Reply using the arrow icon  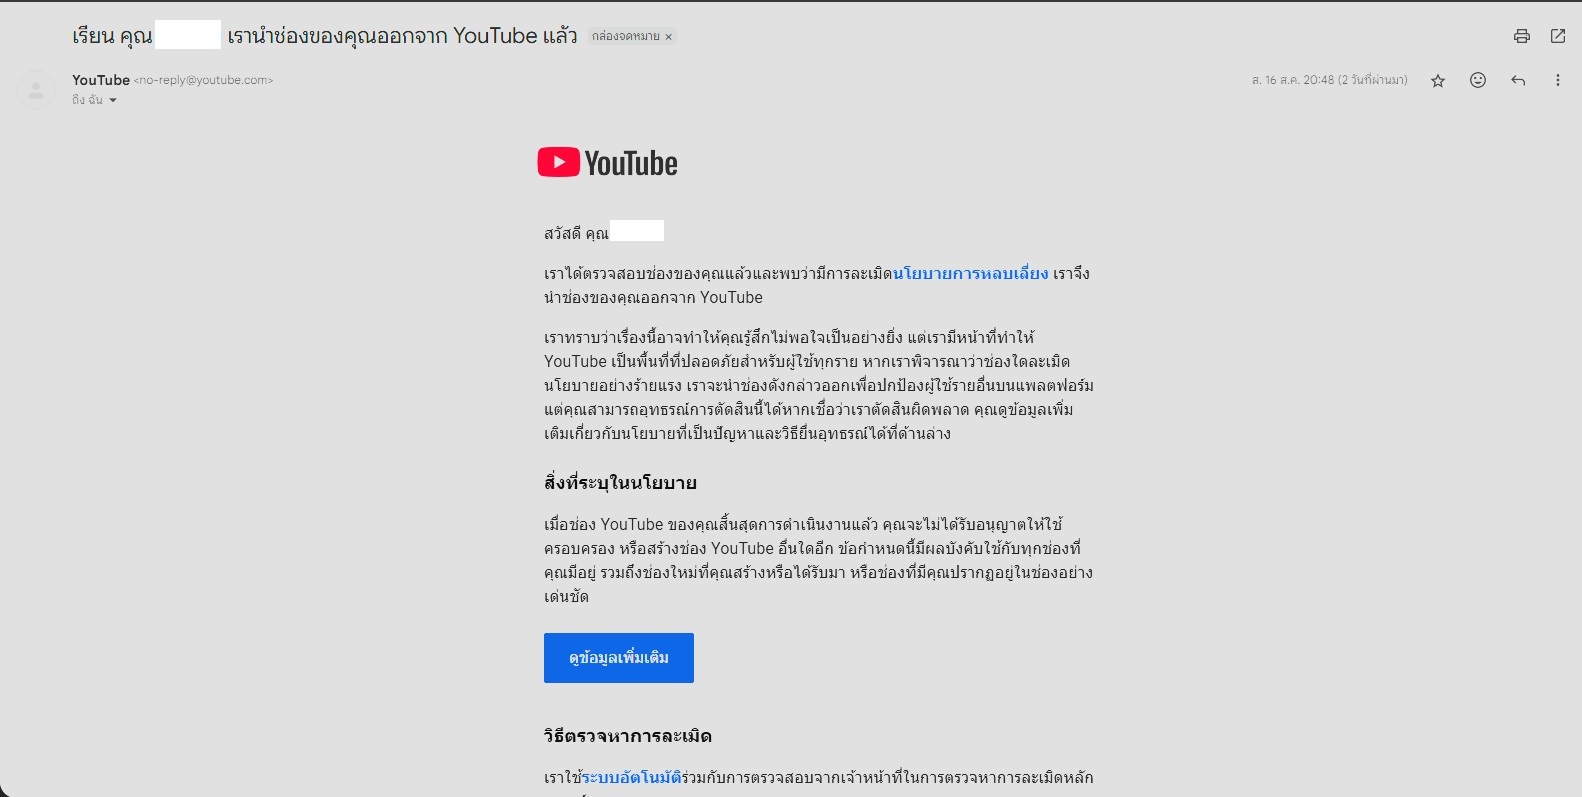tap(1518, 80)
